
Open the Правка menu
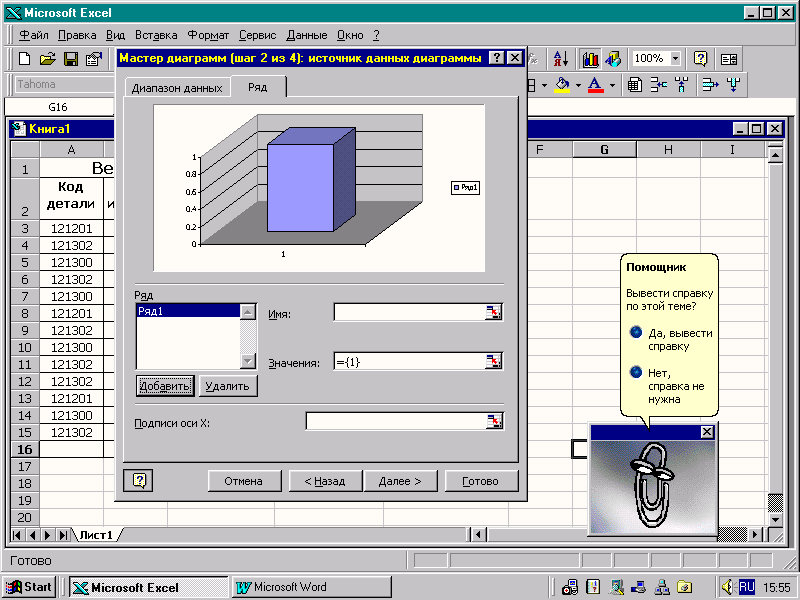77,35
